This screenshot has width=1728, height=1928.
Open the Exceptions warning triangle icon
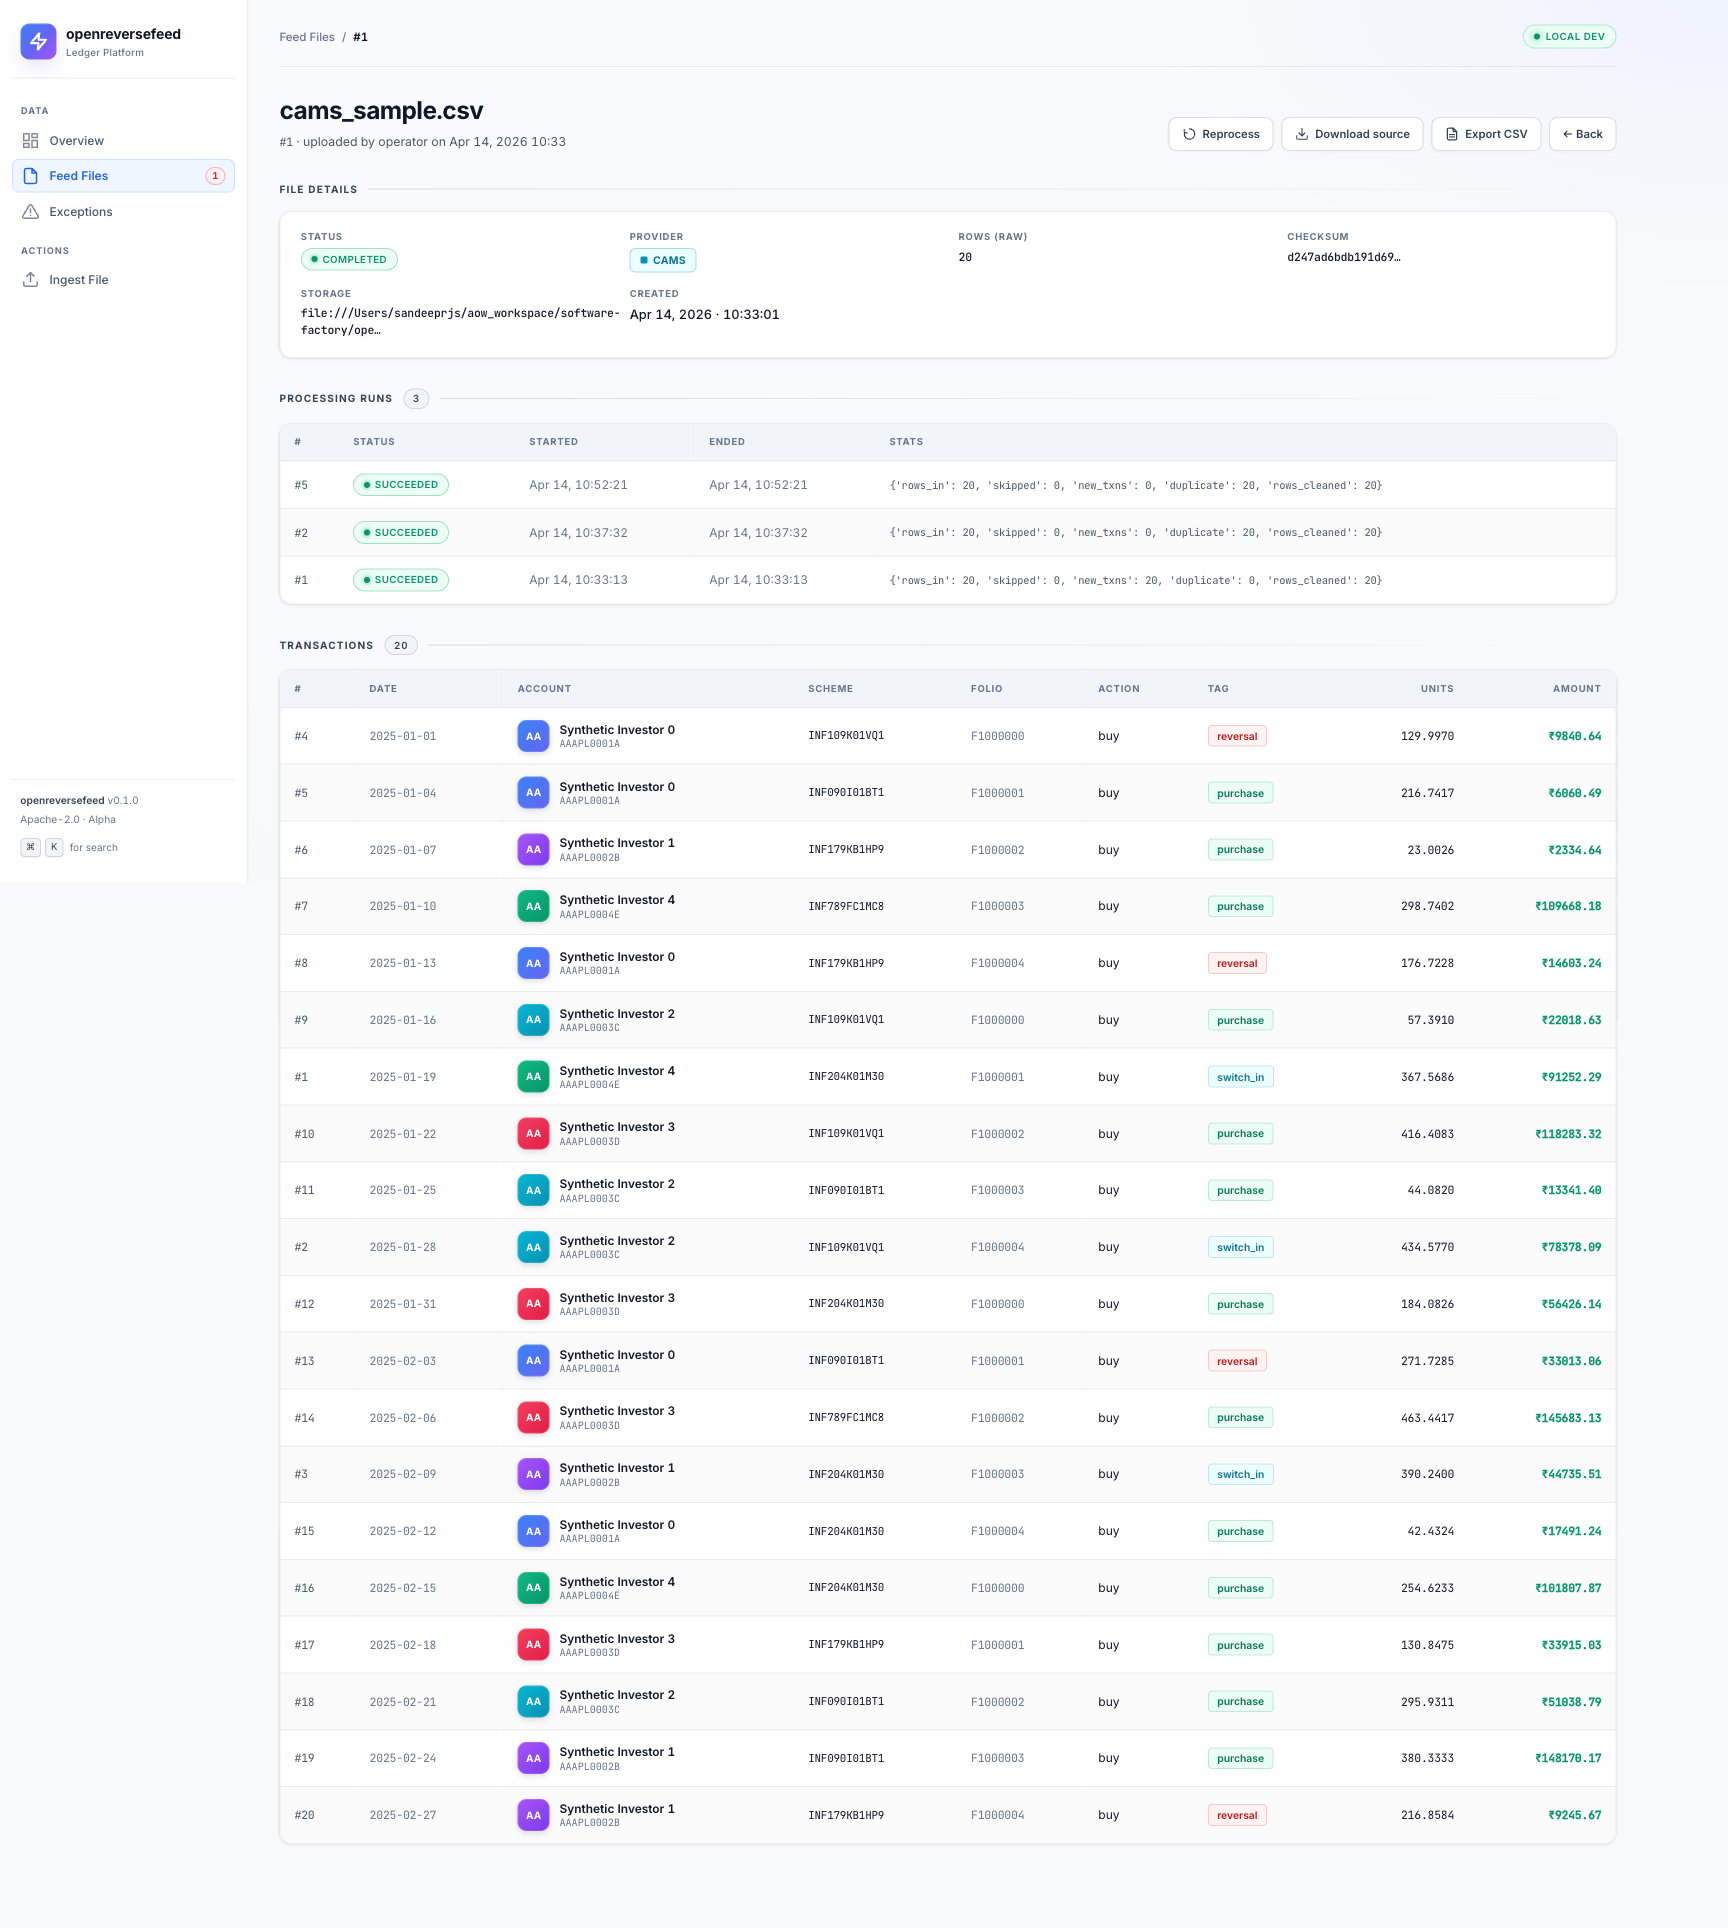click(31, 212)
